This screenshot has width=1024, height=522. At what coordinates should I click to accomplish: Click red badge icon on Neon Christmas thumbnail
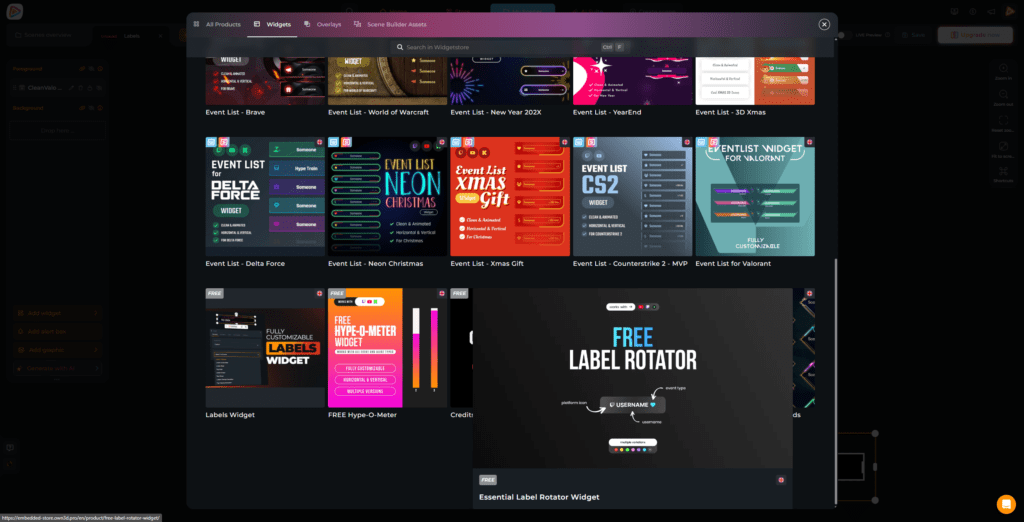click(x=346, y=143)
